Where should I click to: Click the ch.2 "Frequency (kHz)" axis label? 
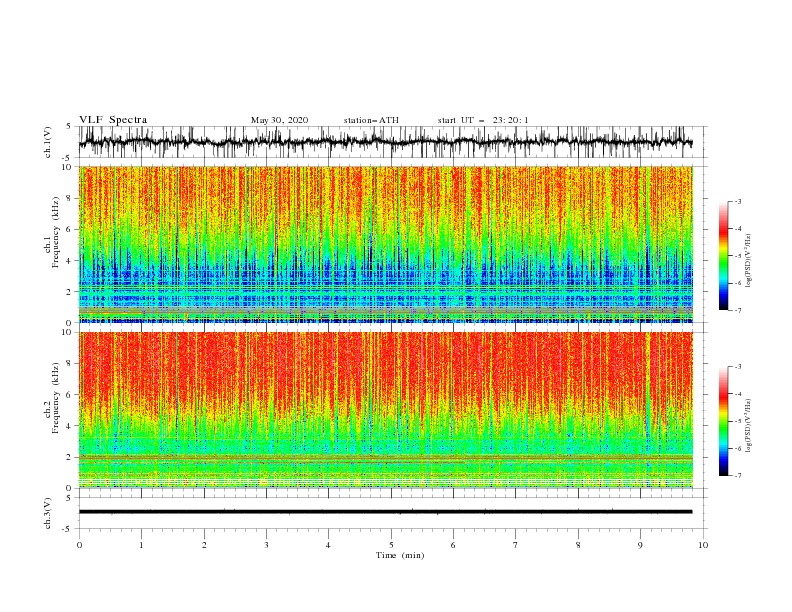pos(55,397)
